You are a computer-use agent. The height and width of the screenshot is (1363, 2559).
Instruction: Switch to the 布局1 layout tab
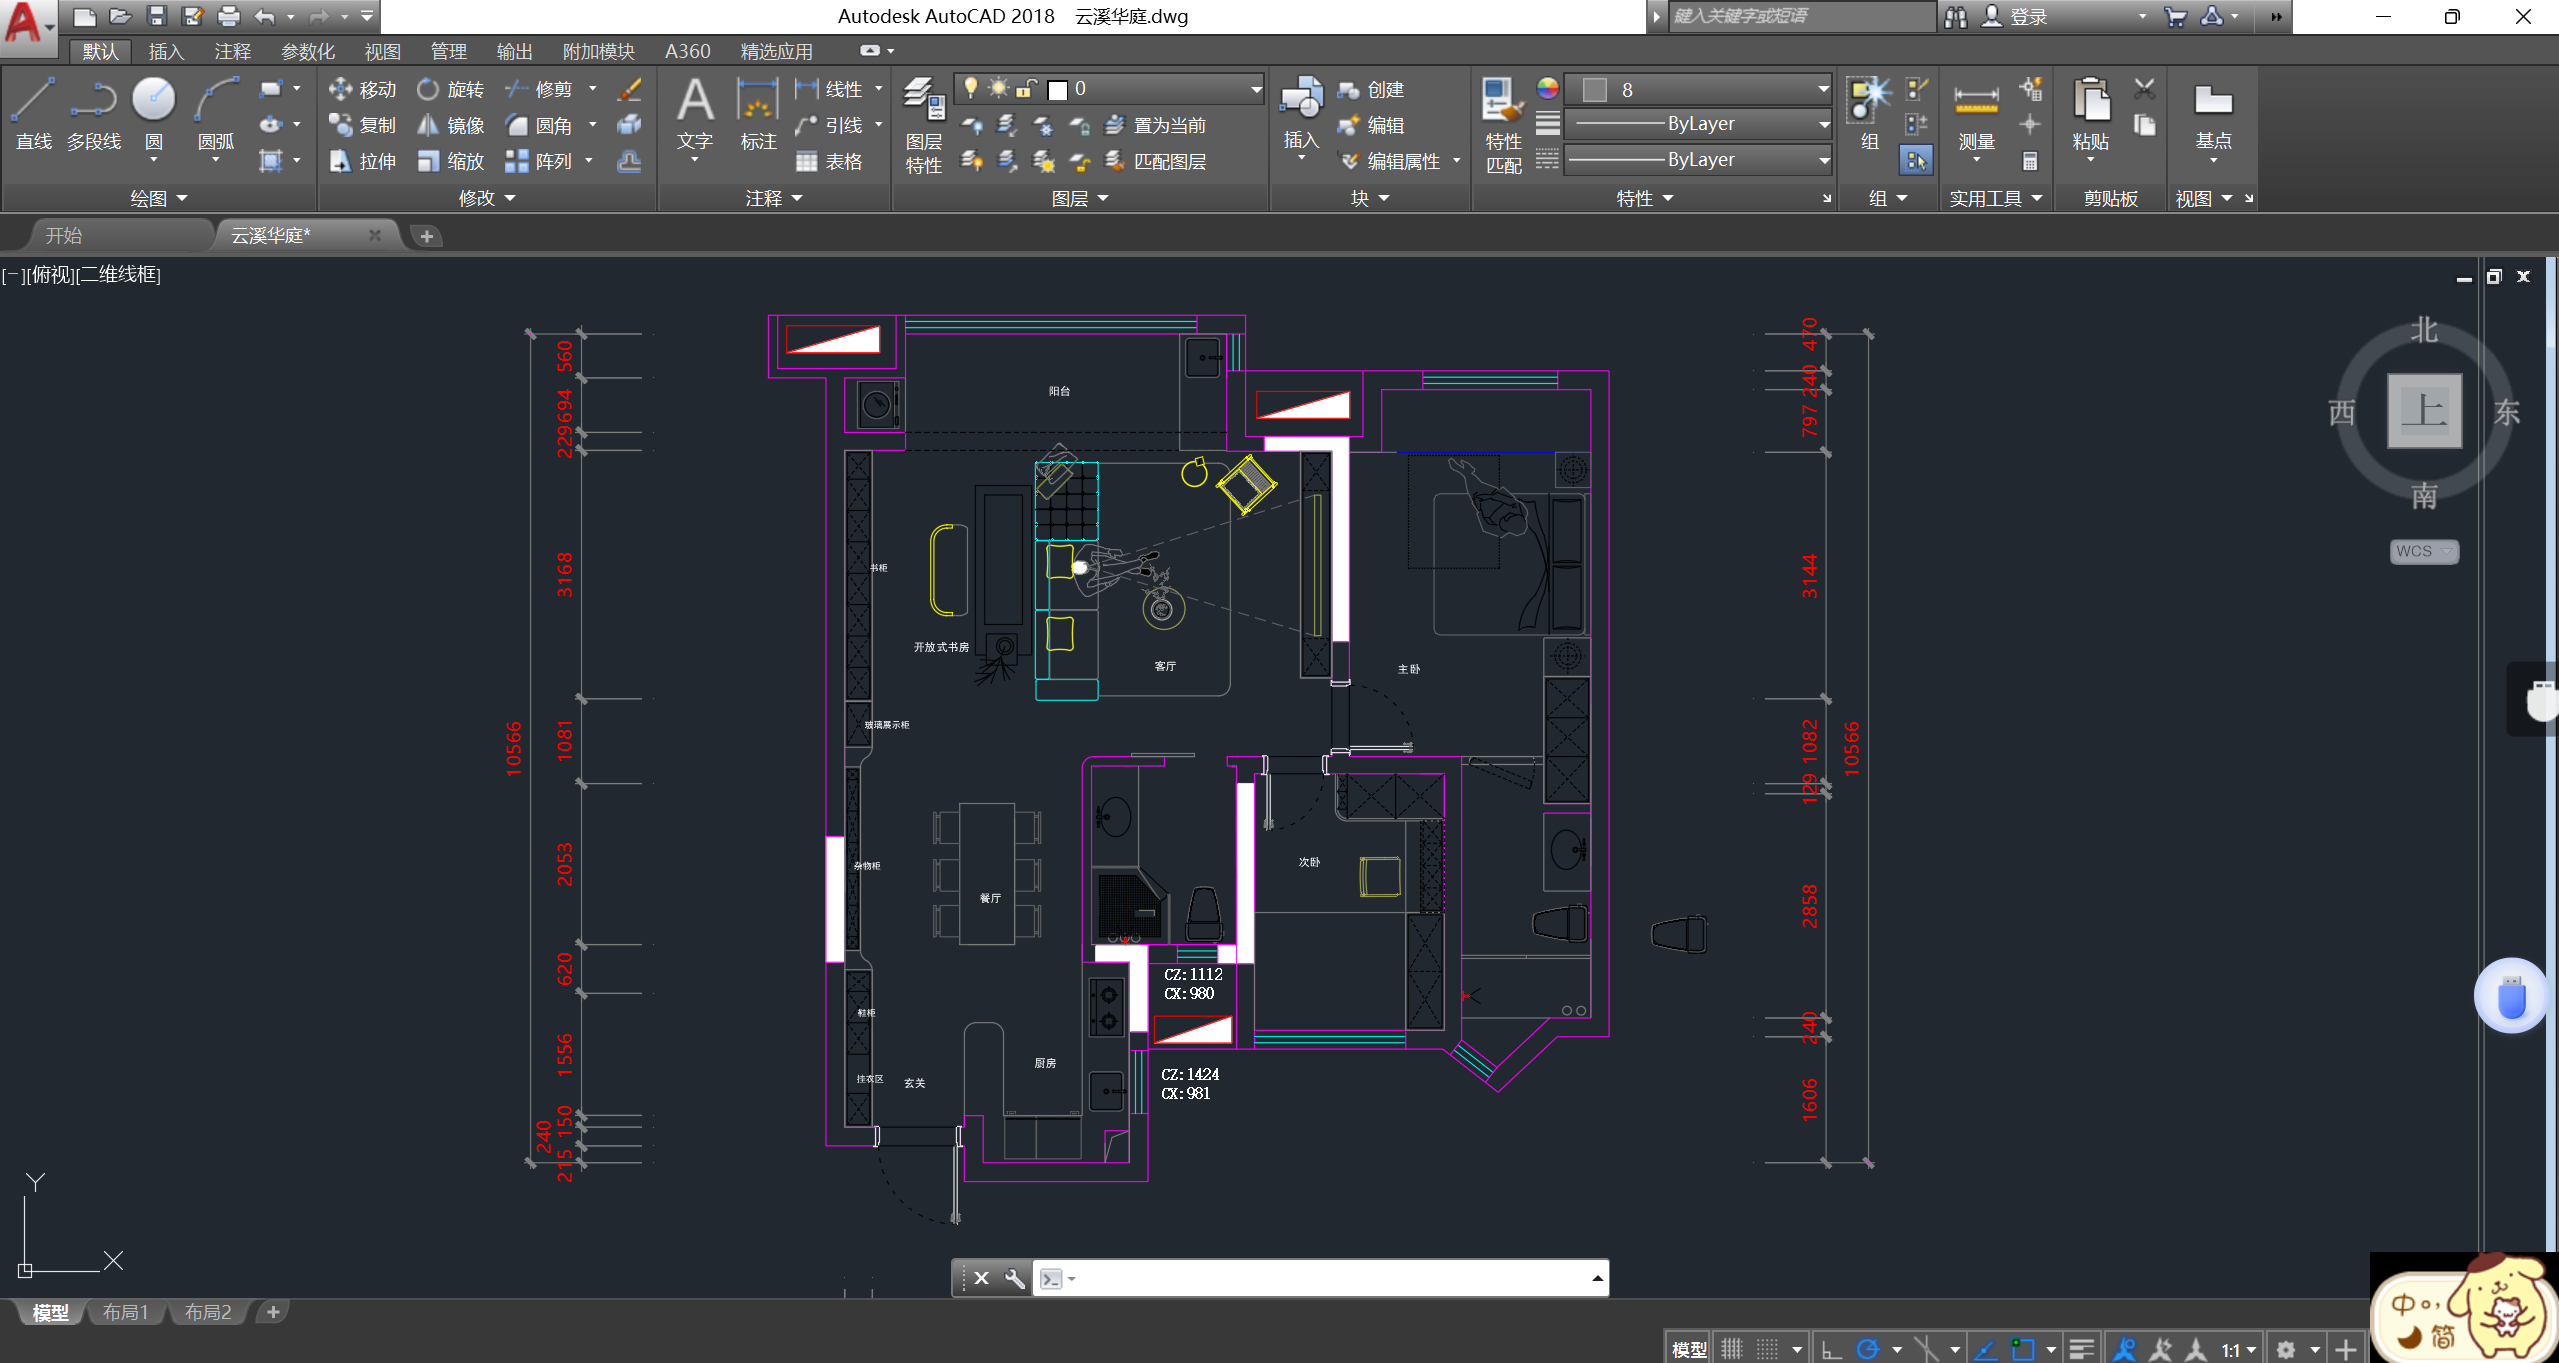pos(125,1312)
